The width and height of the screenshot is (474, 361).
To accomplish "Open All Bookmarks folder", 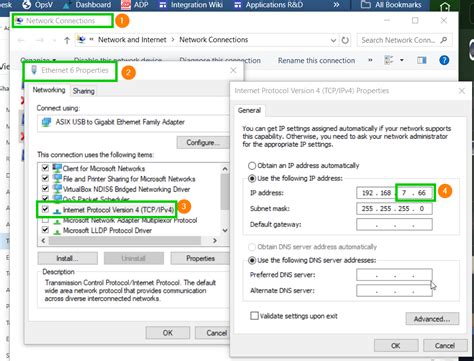I will tap(391, 5).
